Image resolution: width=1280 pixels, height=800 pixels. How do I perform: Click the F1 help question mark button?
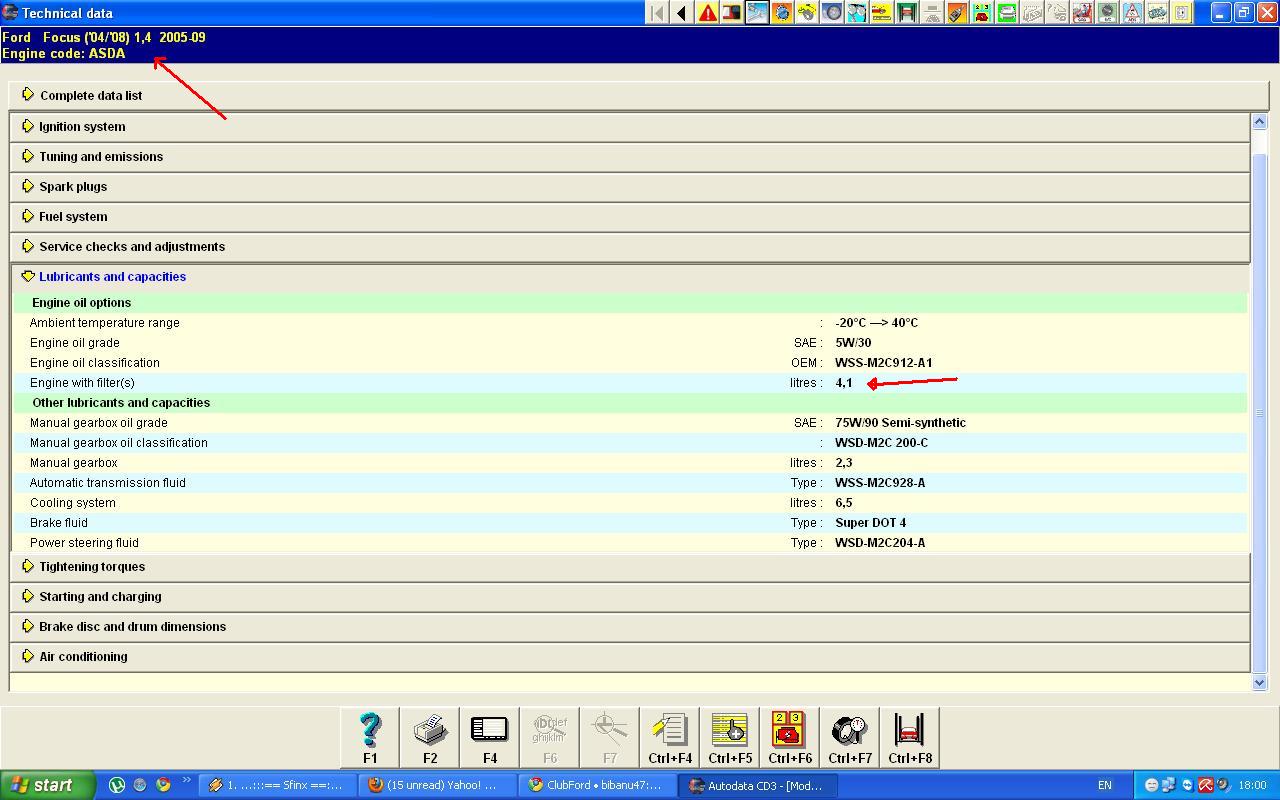coord(370,737)
